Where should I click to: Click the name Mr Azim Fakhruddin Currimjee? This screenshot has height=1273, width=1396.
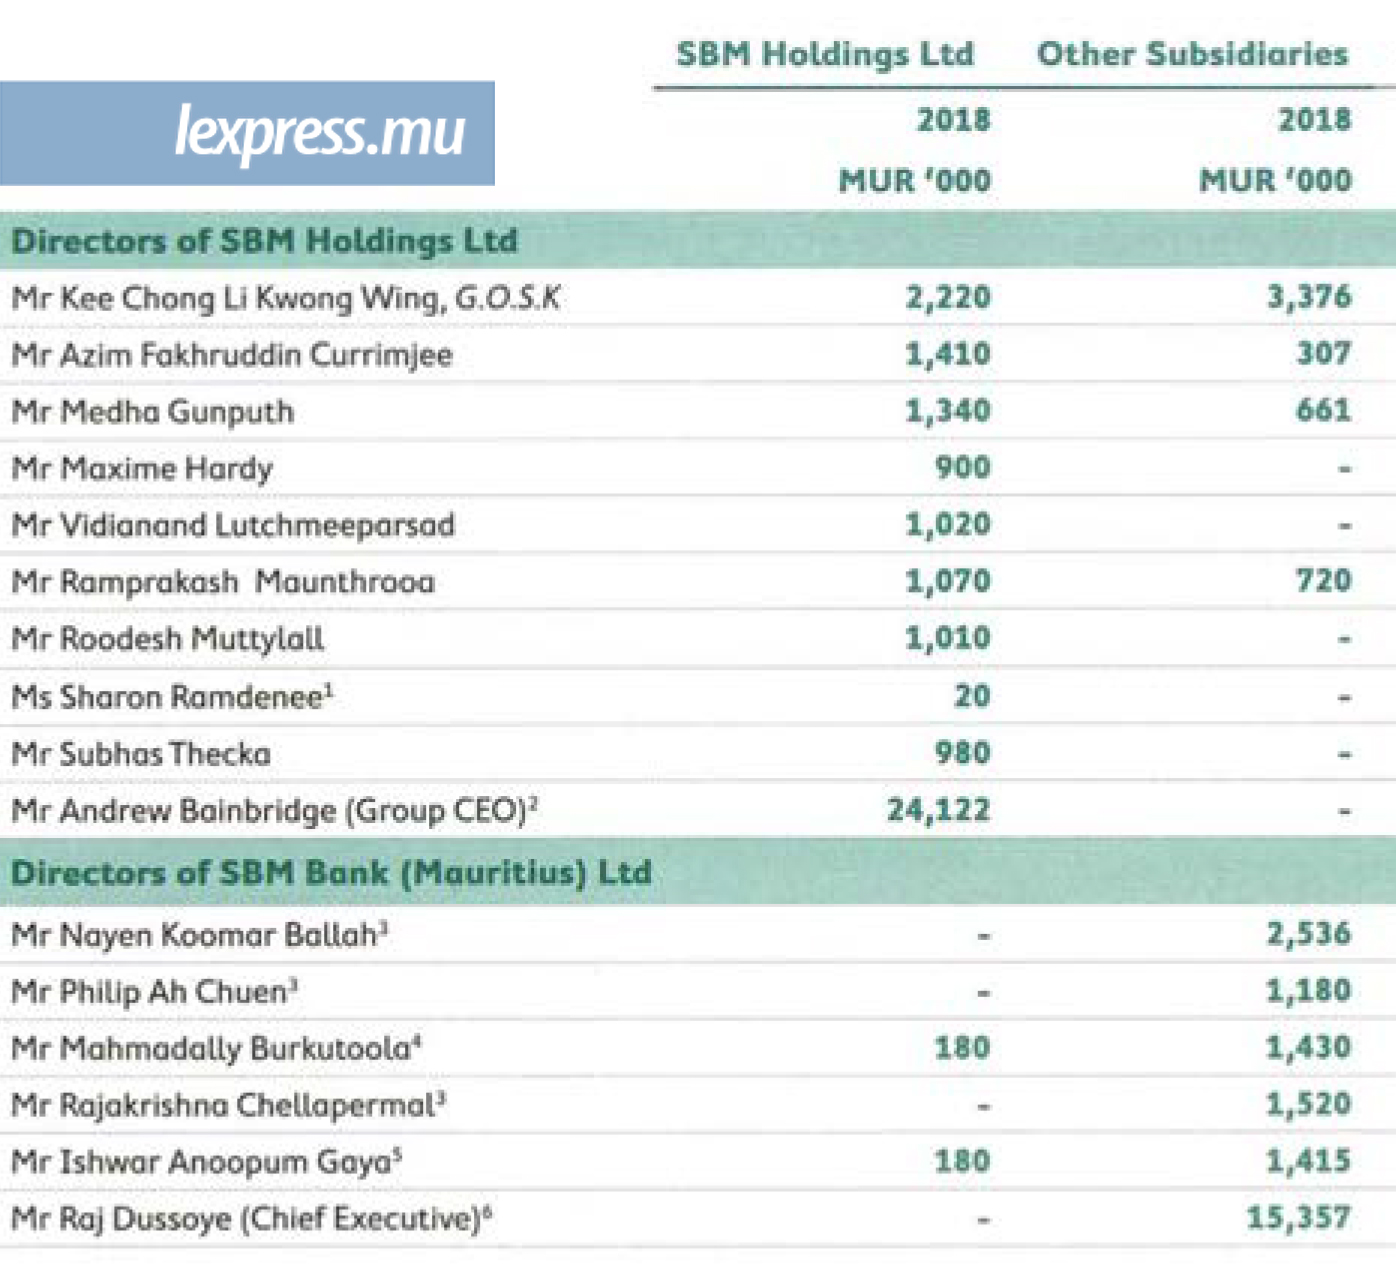coord(232,355)
